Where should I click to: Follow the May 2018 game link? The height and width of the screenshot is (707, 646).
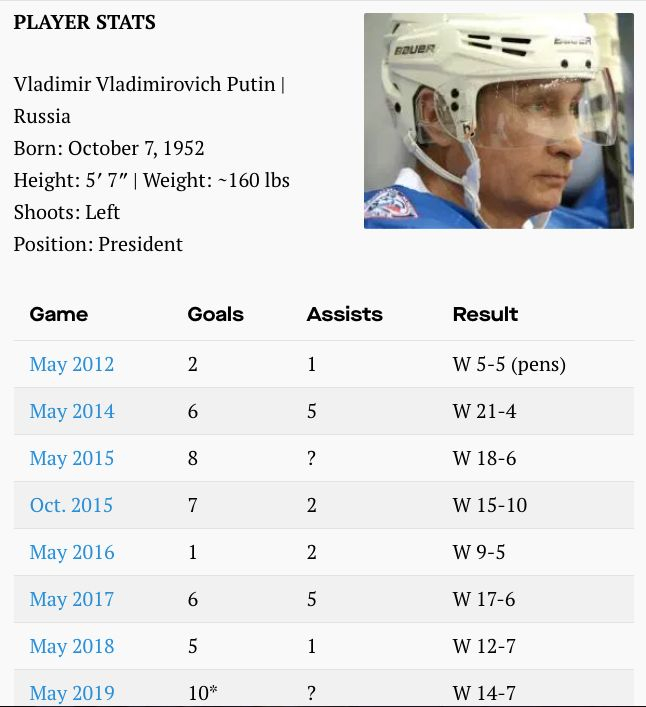click(72, 646)
